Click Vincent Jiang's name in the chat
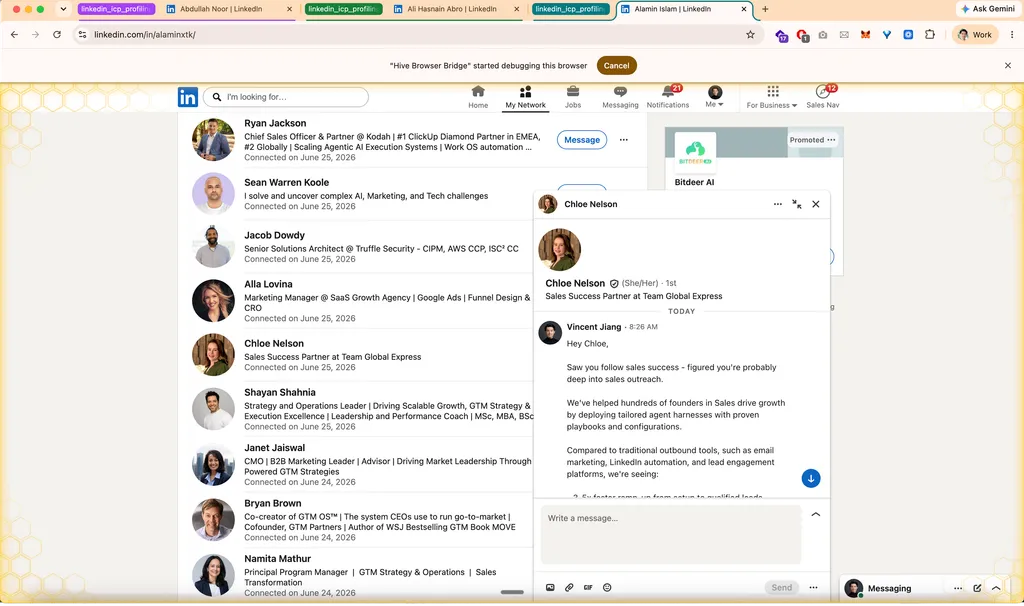The height and width of the screenshot is (606, 1024). click(x=594, y=327)
